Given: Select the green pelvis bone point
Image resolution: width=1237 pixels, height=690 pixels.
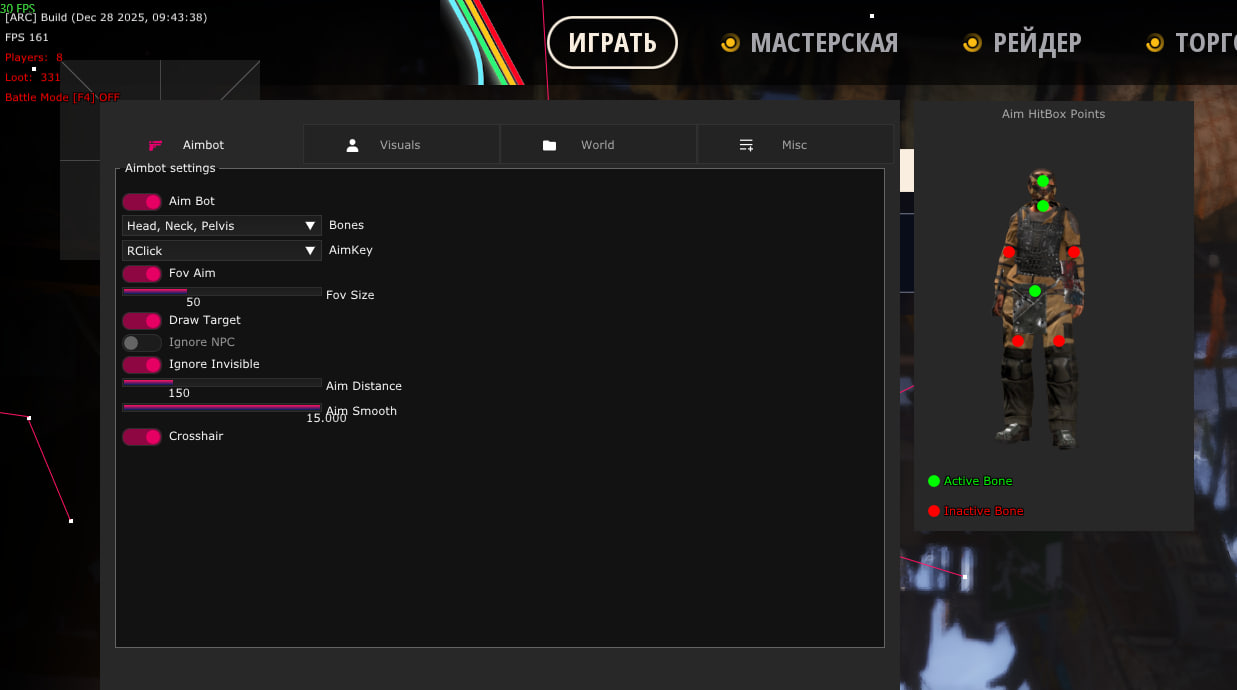Looking at the screenshot, I should (1035, 291).
